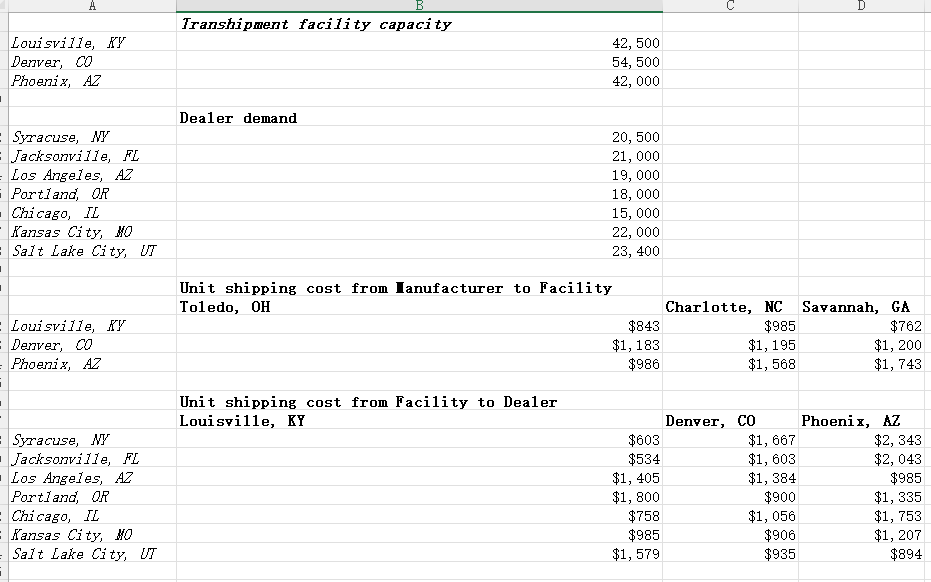Select column header D

(861, 6)
